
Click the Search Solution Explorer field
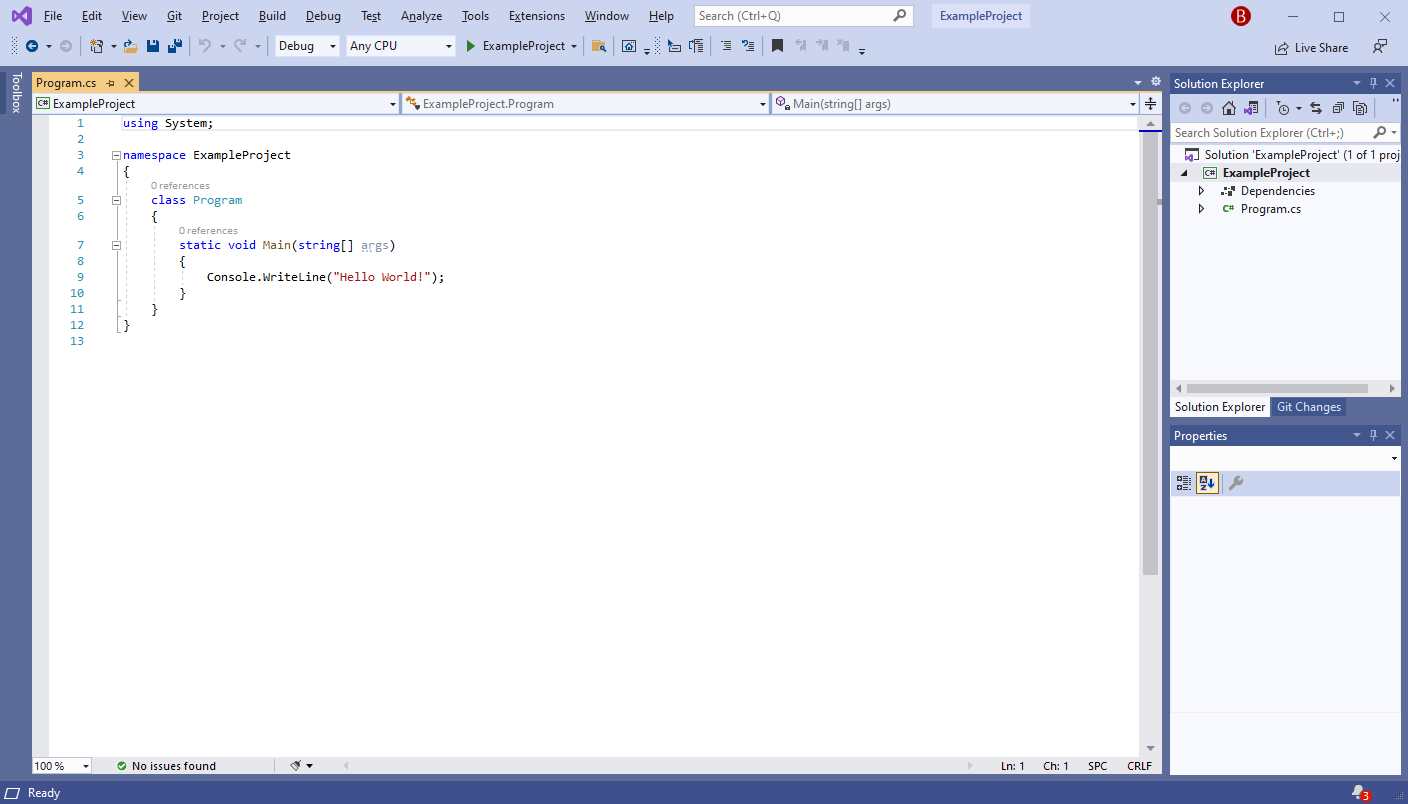(x=1270, y=131)
